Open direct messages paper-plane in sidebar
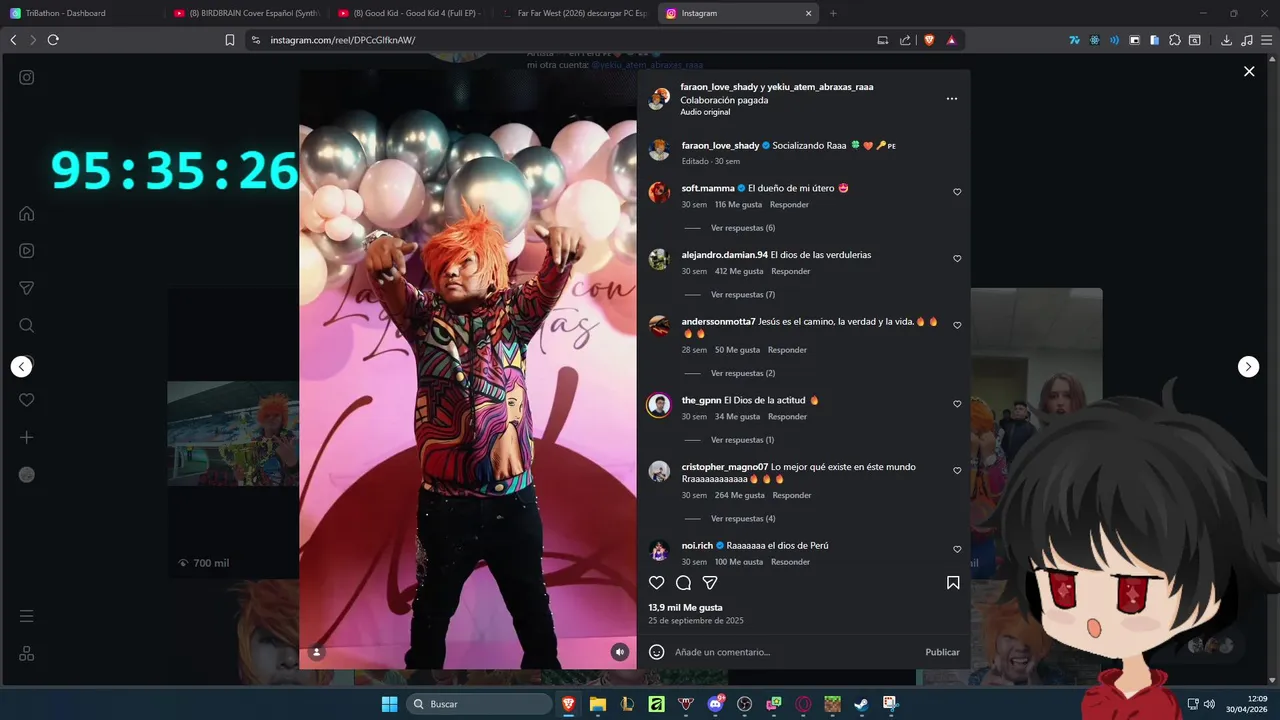 tap(27, 288)
